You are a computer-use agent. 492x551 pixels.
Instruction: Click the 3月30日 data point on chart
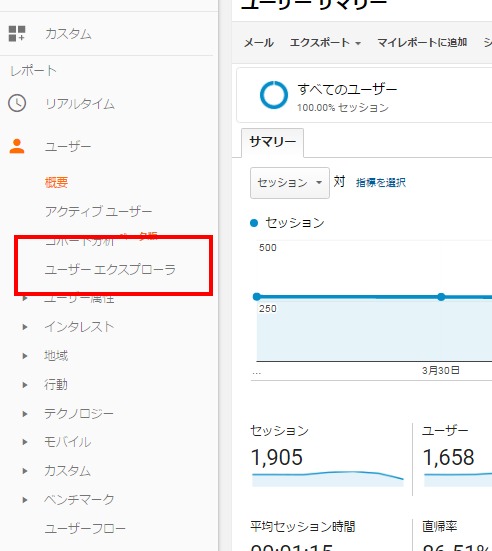(x=441, y=297)
